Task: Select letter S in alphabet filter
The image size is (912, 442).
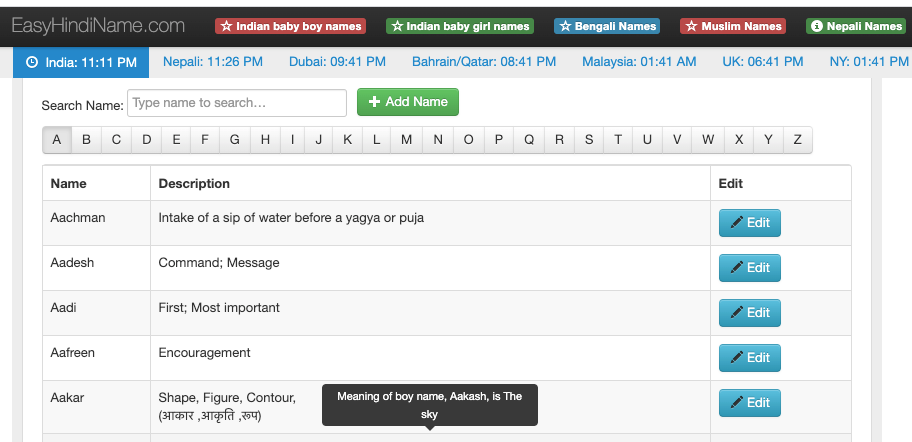Action: tap(589, 140)
